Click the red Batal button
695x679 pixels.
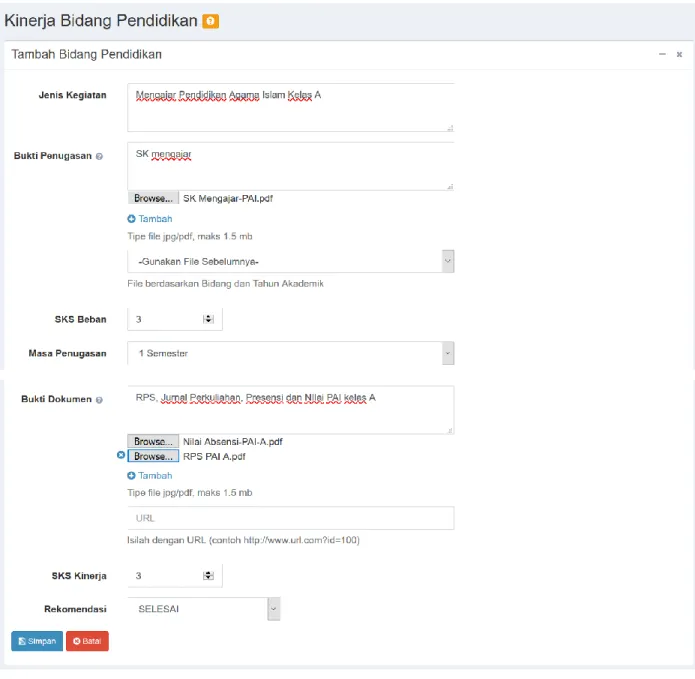pyautogui.click(x=87, y=641)
